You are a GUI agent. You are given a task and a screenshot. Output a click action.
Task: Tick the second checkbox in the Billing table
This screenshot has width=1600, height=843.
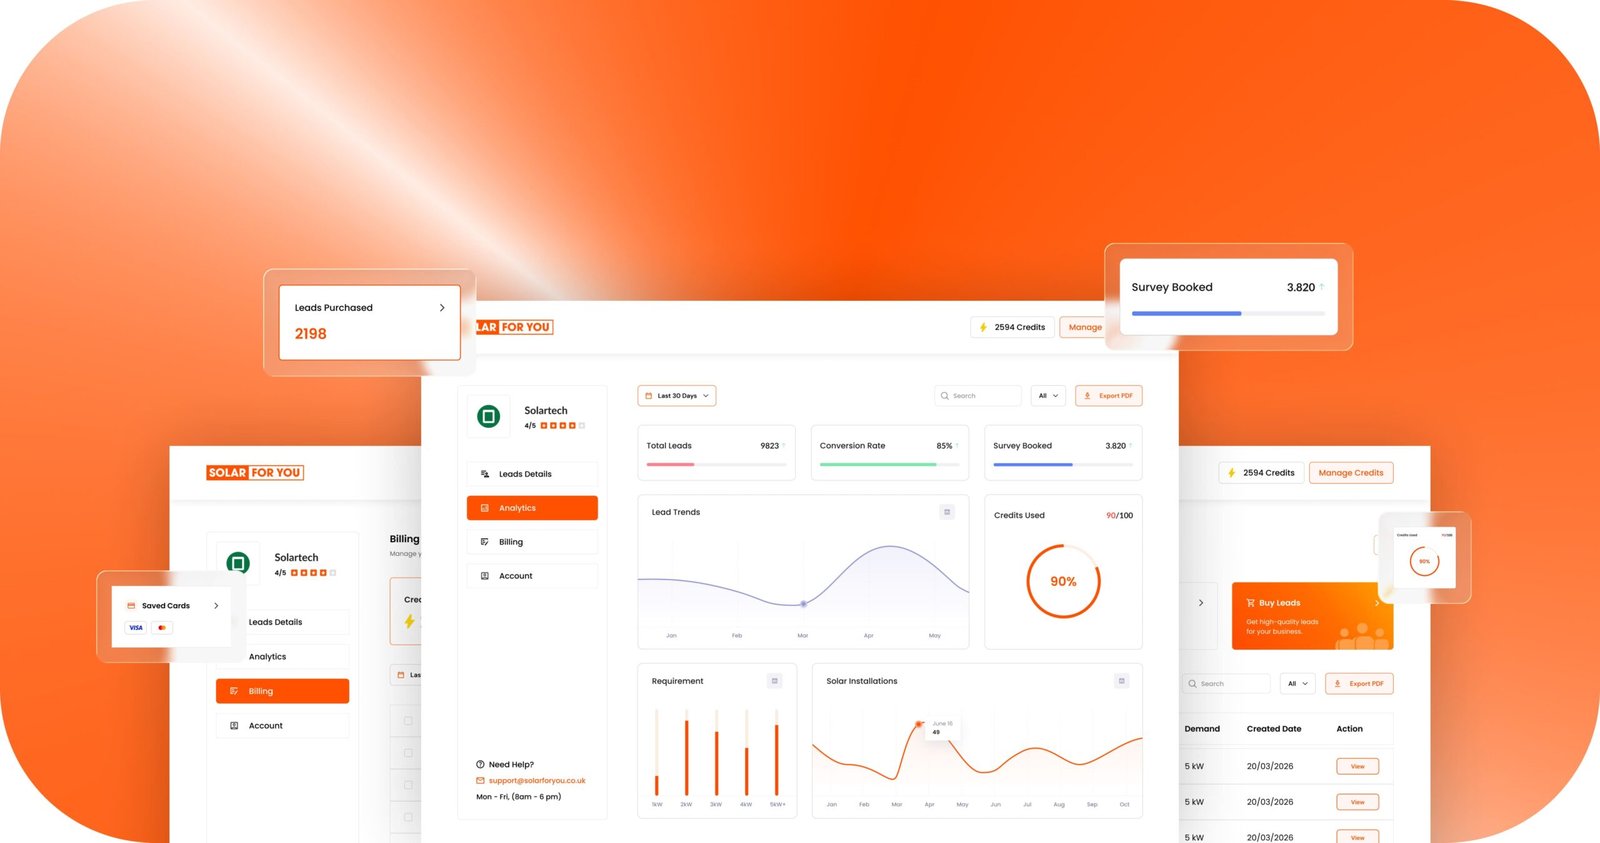(408, 753)
